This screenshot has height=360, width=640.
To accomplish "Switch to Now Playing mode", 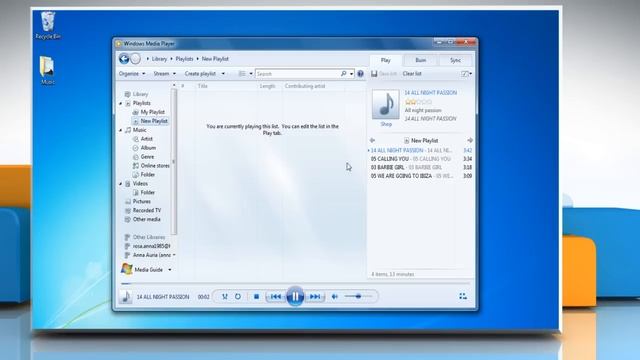I will pos(463,296).
